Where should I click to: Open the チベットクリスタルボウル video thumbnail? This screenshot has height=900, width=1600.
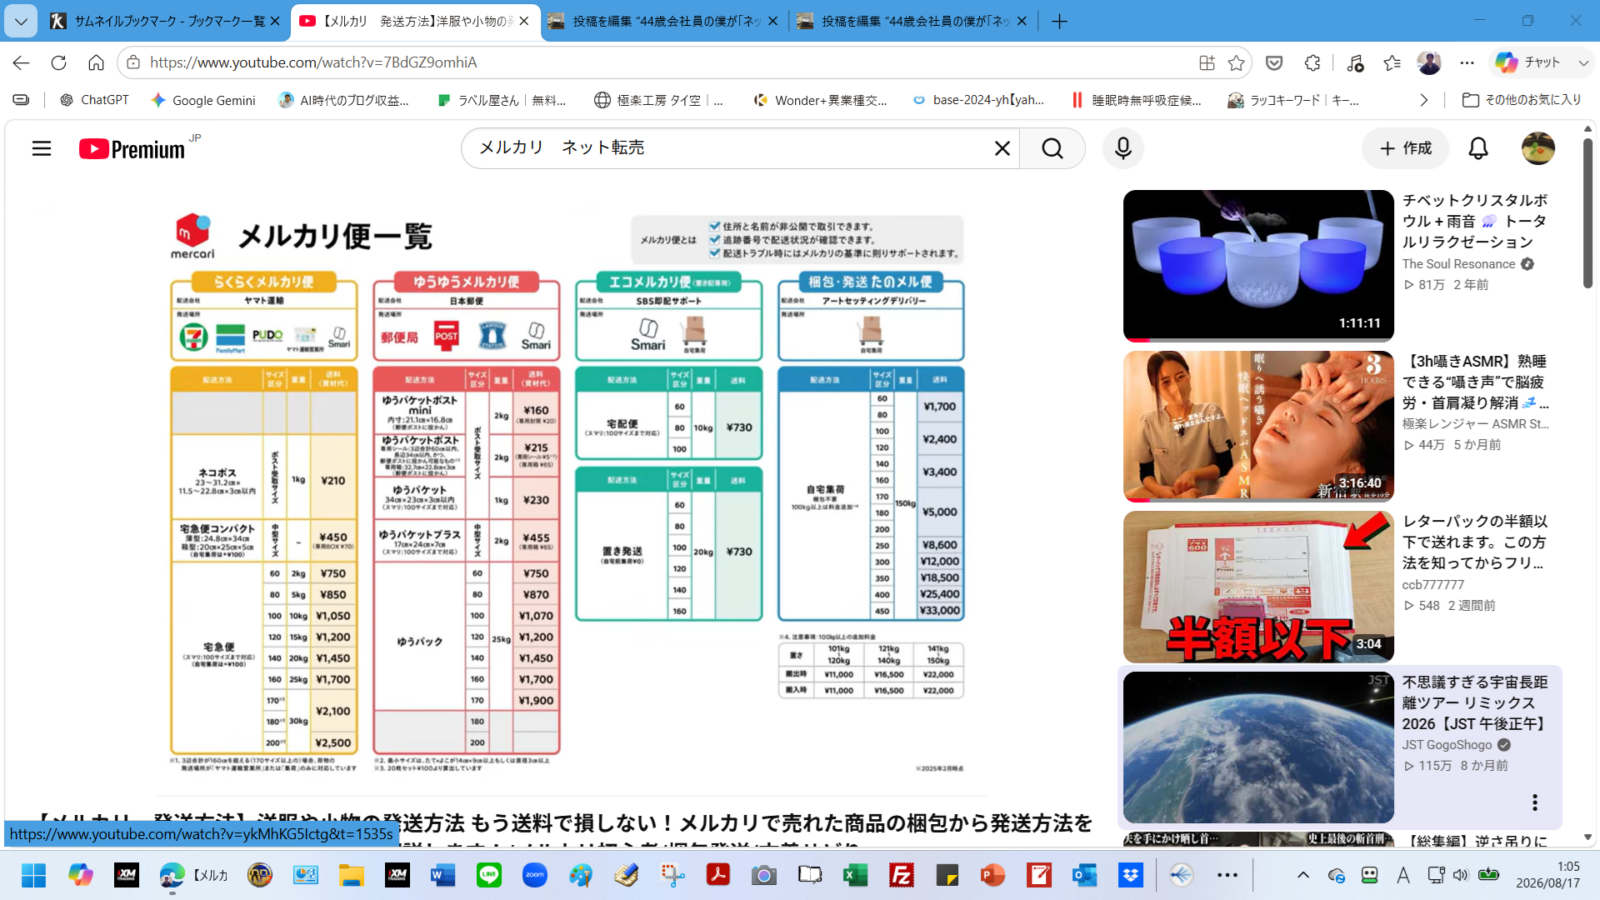click(1258, 266)
